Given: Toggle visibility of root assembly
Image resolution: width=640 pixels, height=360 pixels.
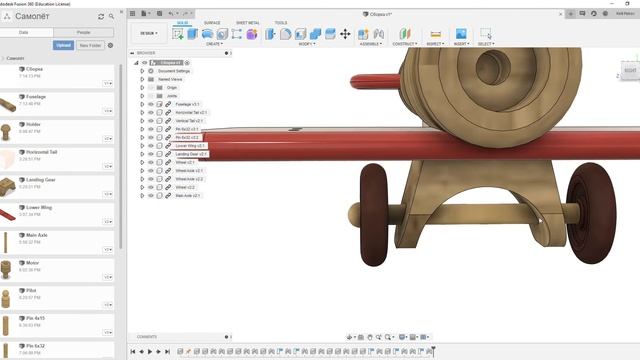Looking at the screenshot, I should 144,63.
